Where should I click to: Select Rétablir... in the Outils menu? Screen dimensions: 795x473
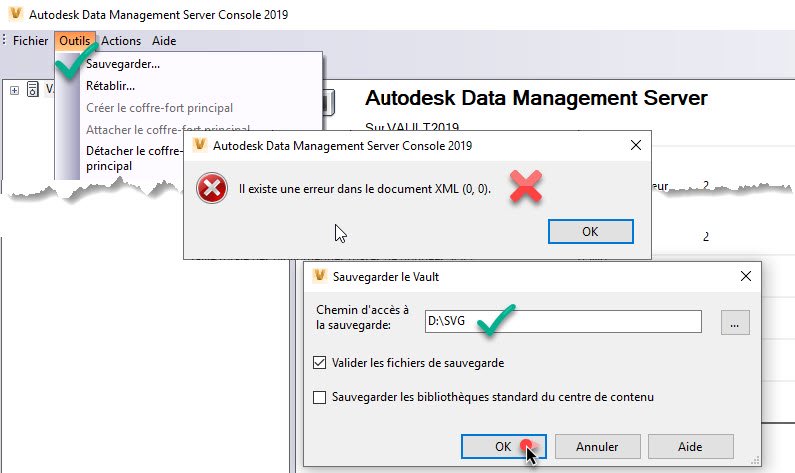pos(110,86)
